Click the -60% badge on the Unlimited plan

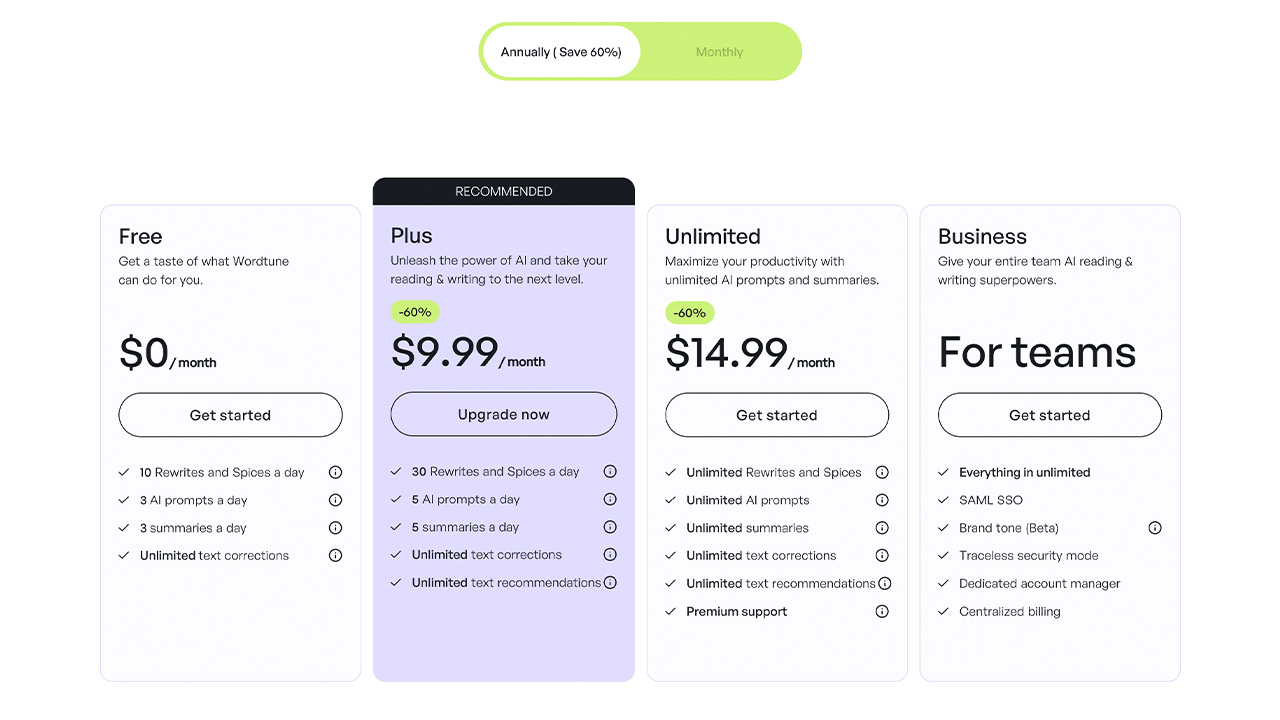(690, 313)
